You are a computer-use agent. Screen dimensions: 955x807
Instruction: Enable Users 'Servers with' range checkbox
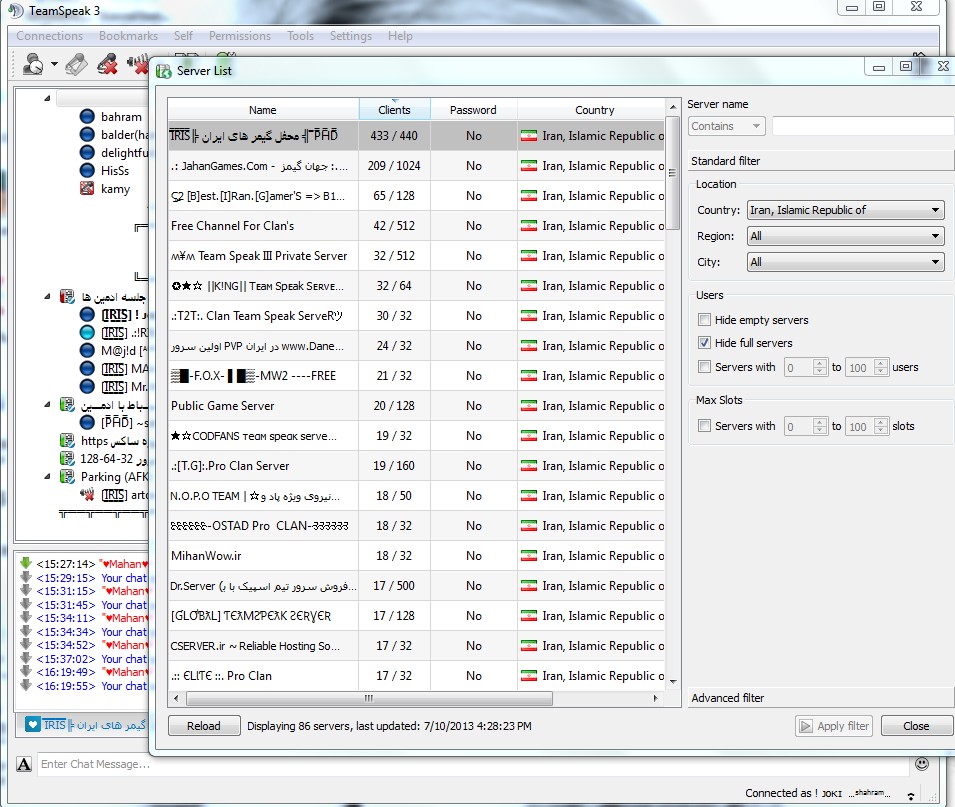coord(704,367)
